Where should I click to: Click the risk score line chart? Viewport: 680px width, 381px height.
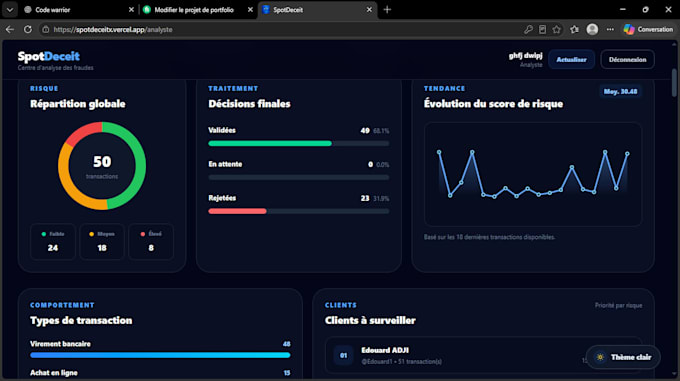click(x=533, y=174)
